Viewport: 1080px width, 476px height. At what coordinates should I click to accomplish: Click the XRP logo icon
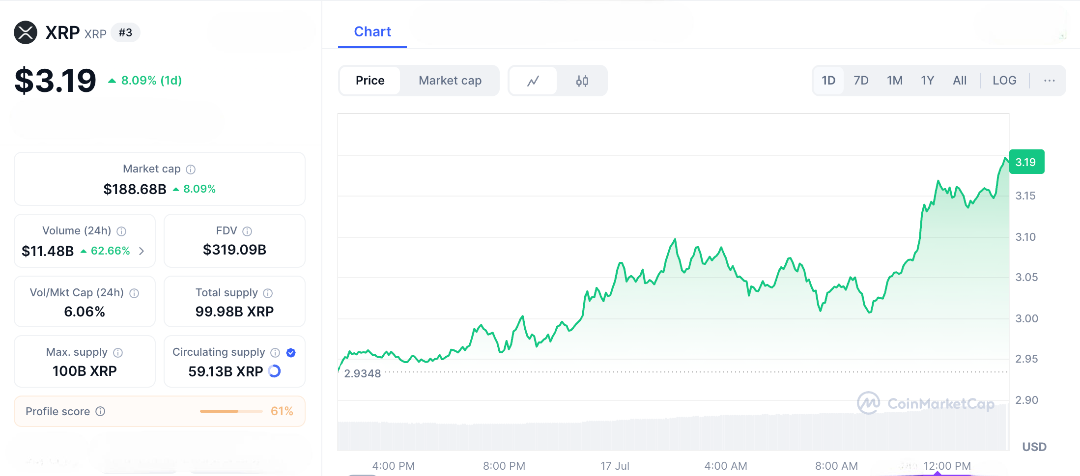pyautogui.click(x=26, y=32)
